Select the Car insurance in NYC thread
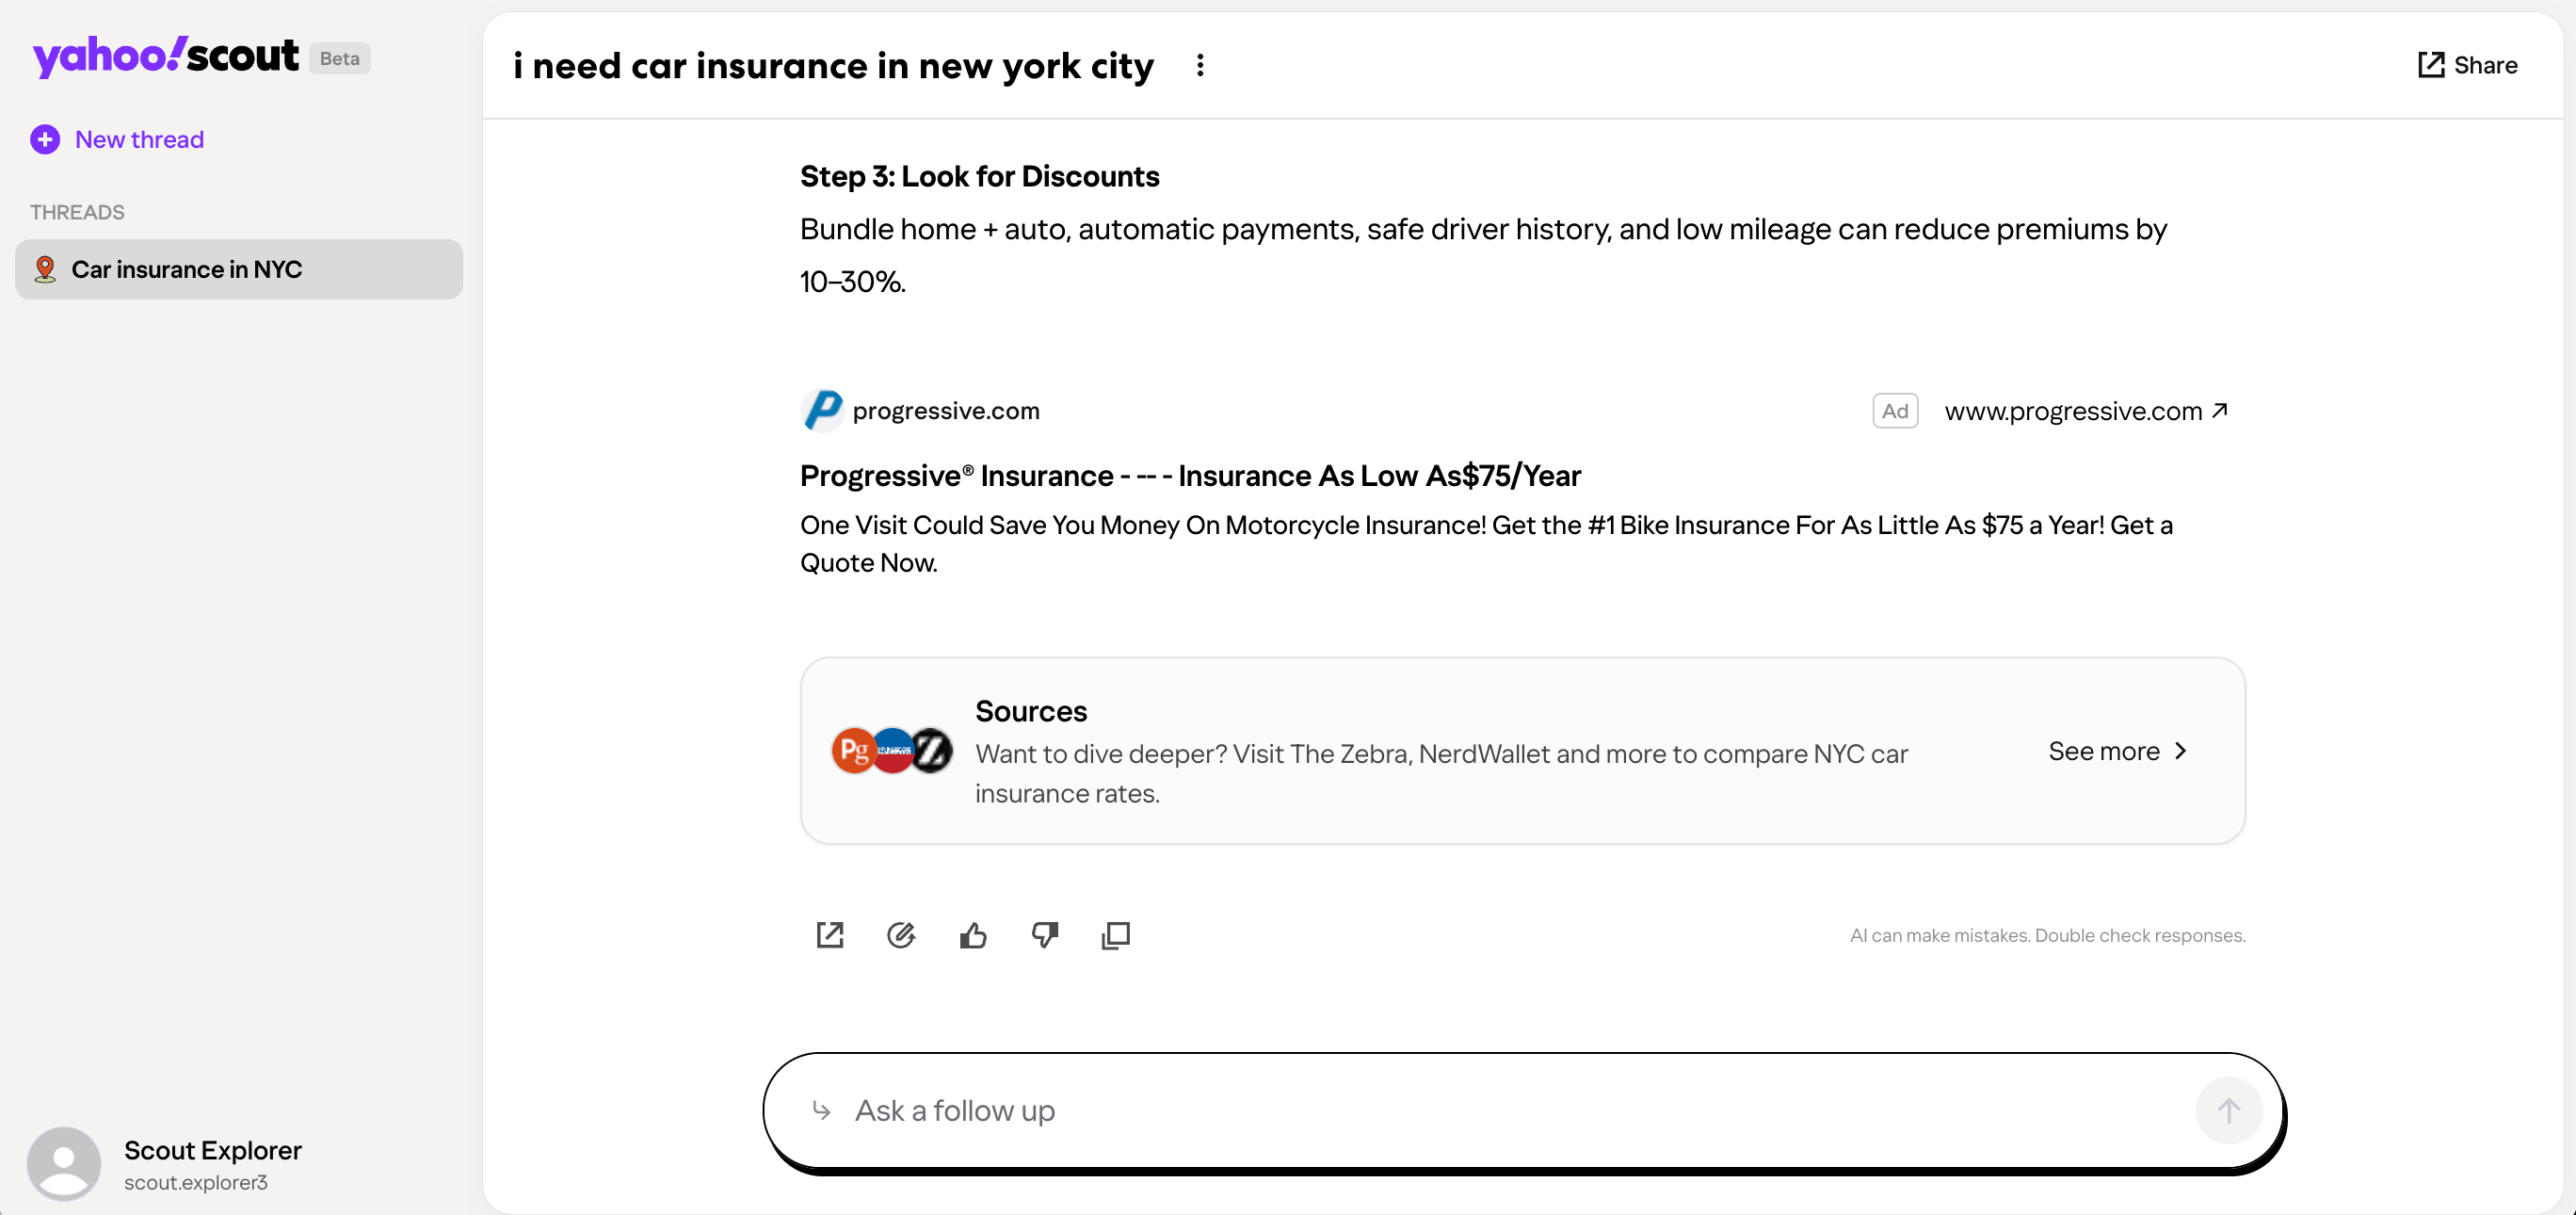 click(237, 269)
